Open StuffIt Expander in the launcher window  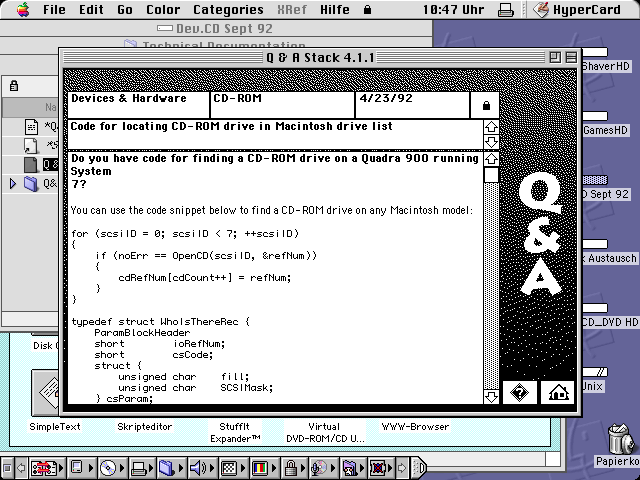235,433
